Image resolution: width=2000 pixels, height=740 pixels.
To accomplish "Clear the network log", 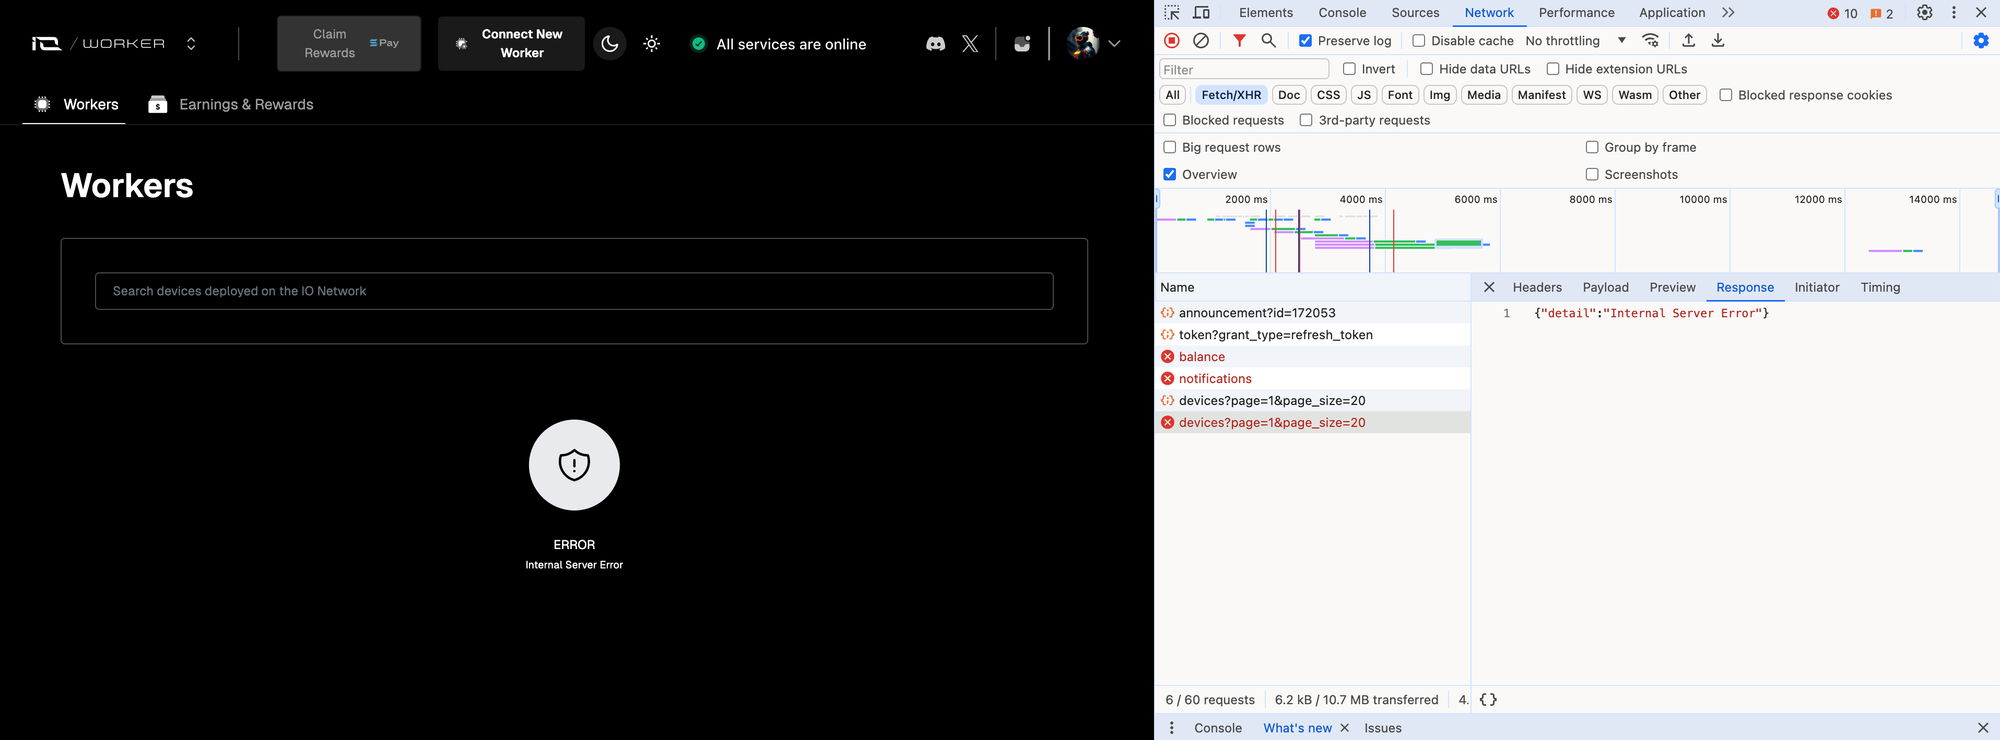I will pos(1201,41).
